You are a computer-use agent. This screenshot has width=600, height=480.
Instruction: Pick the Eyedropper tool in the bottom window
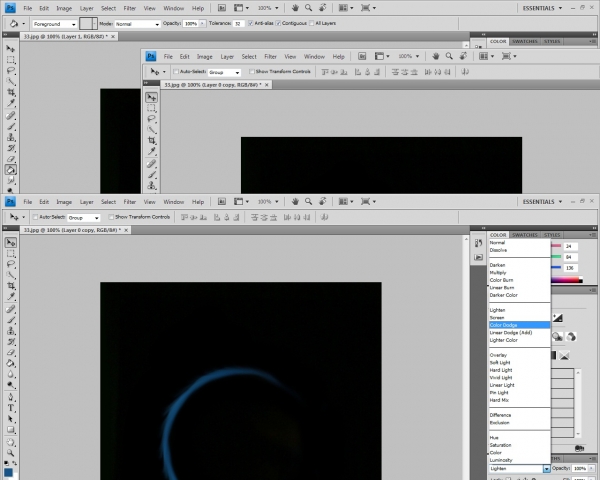11,297
